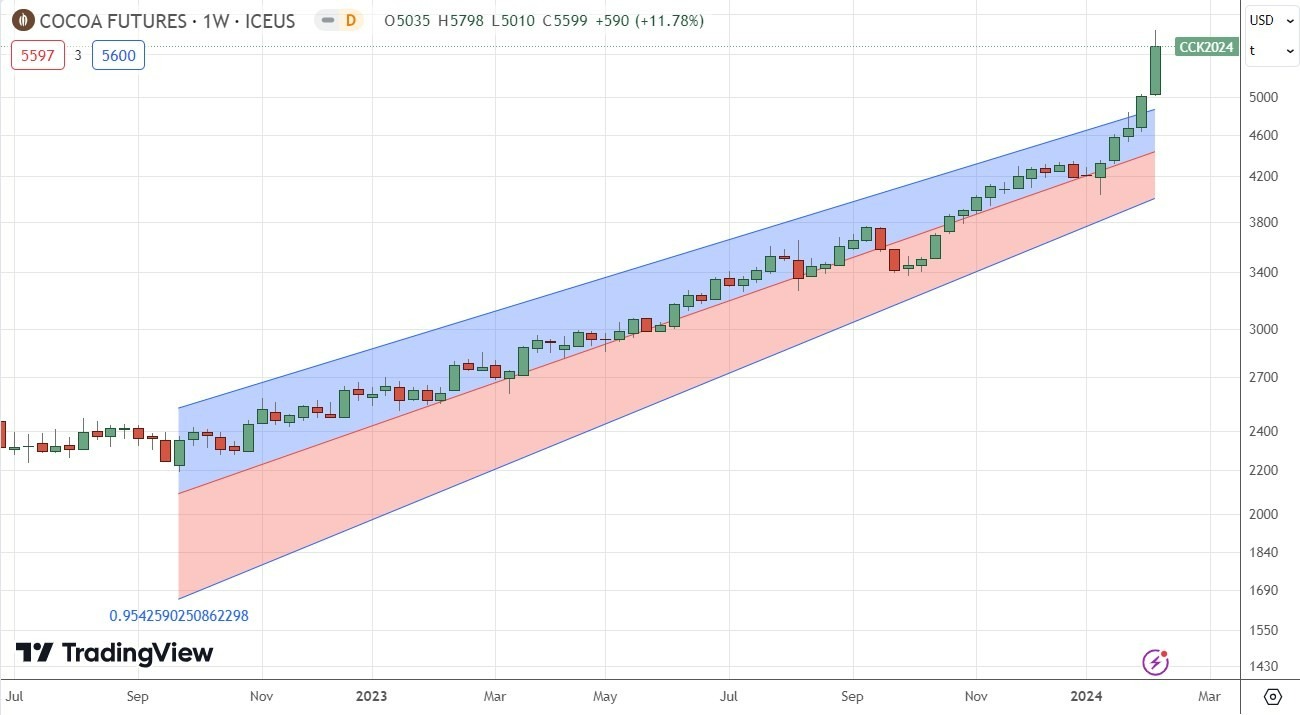Click the purple lightning icon with red dot
Viewport: 1300px width, 715px height.
pyautogui.click(x=1156, y=662)
